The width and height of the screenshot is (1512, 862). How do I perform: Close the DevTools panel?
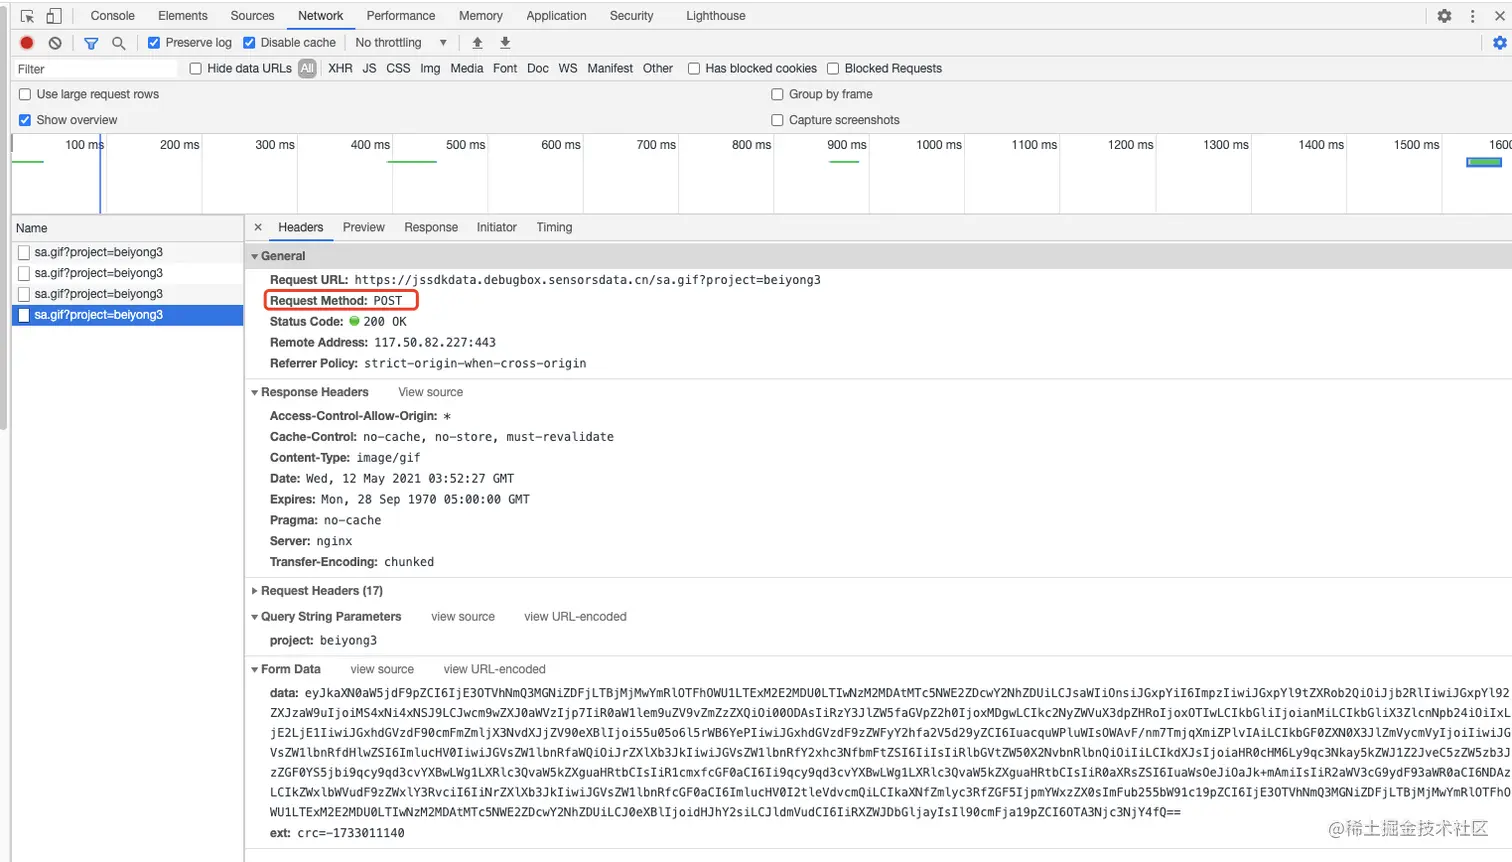(1500, 16)
